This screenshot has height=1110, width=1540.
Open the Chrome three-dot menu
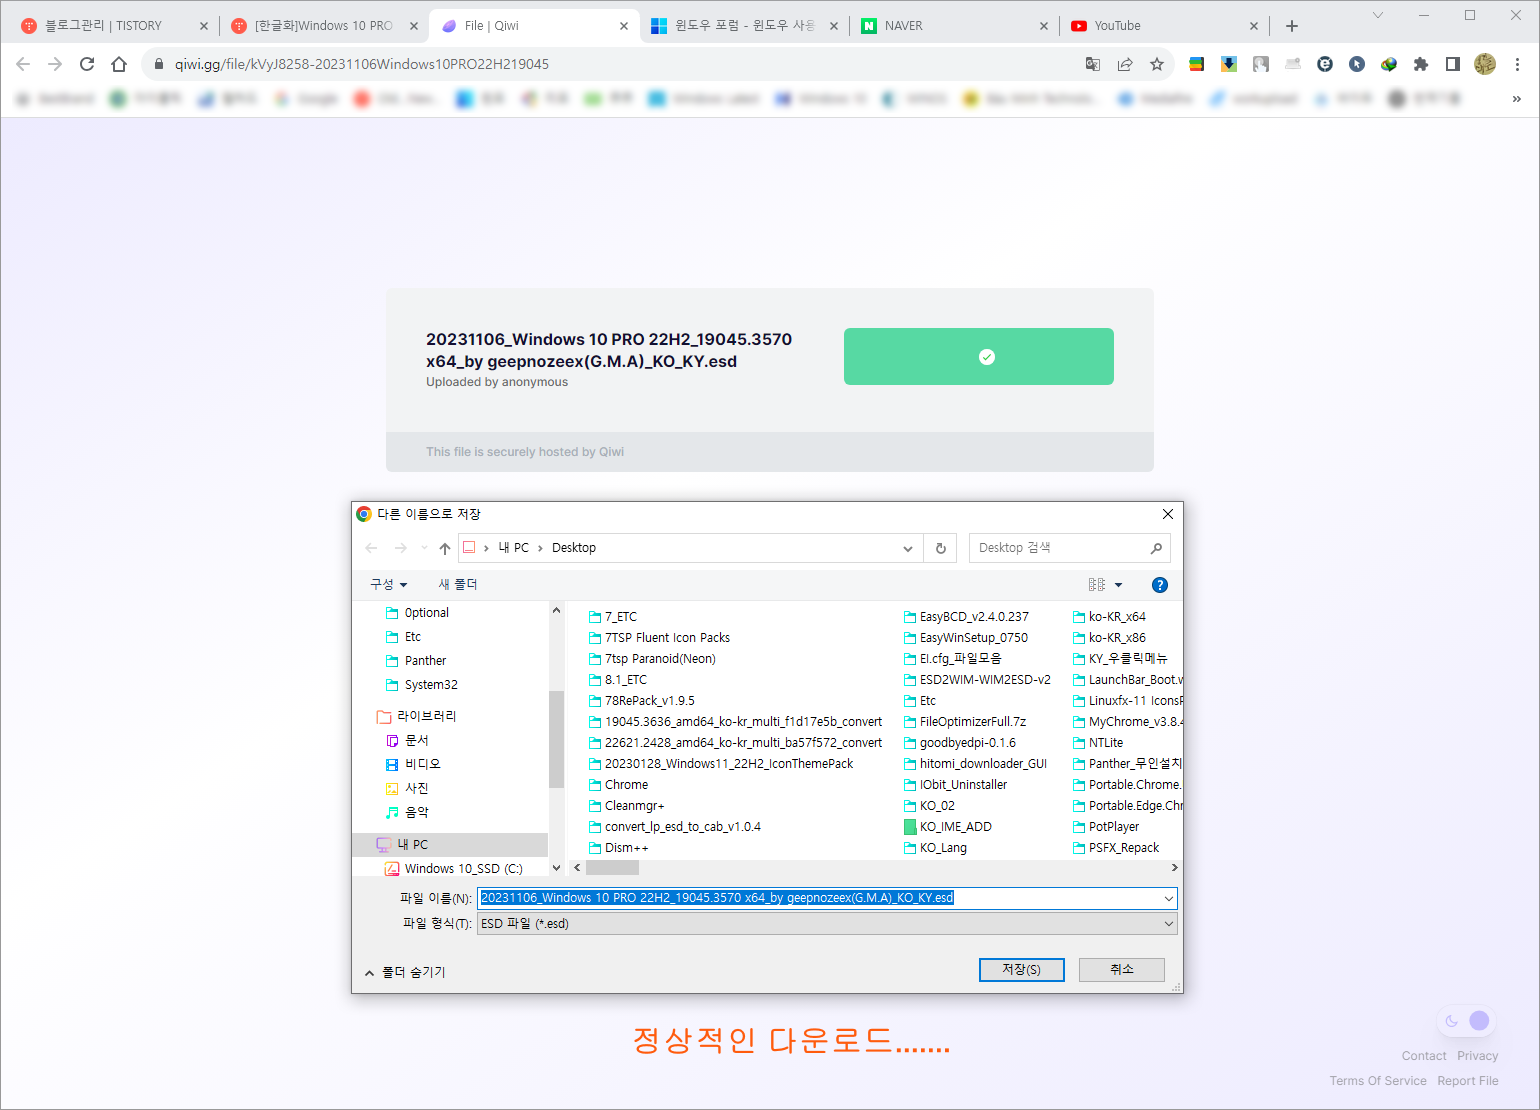point(1517,64)
